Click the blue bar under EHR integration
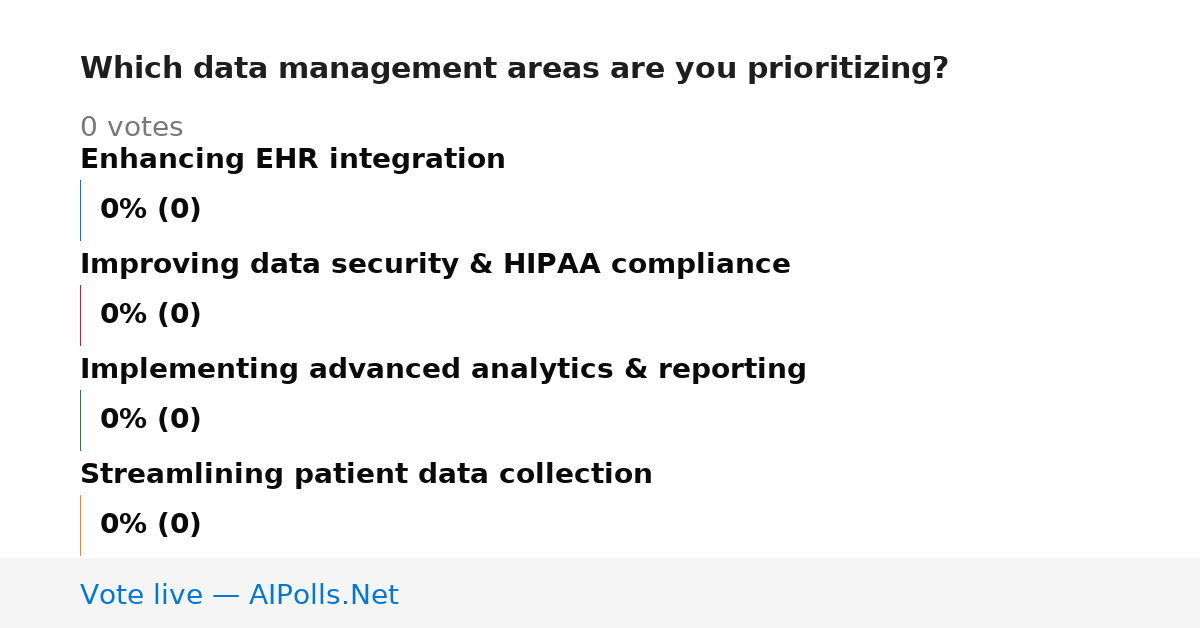Screen dimensions: 1200x628 pyautogui.click(x=80, y=210)
